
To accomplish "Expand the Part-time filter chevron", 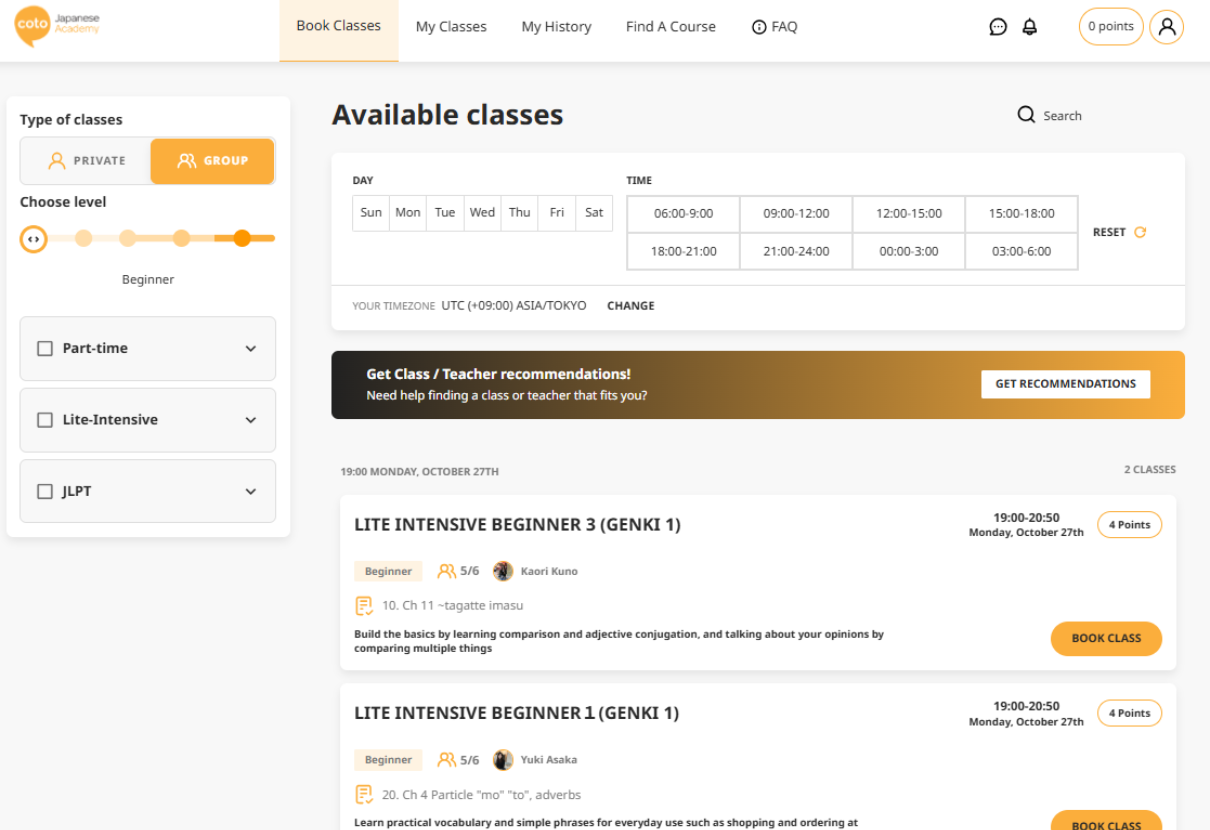I will tap(250, 349).
